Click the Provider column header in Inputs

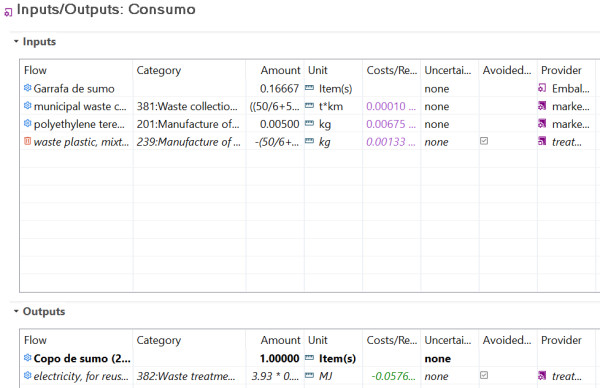[x=561, y=70]
